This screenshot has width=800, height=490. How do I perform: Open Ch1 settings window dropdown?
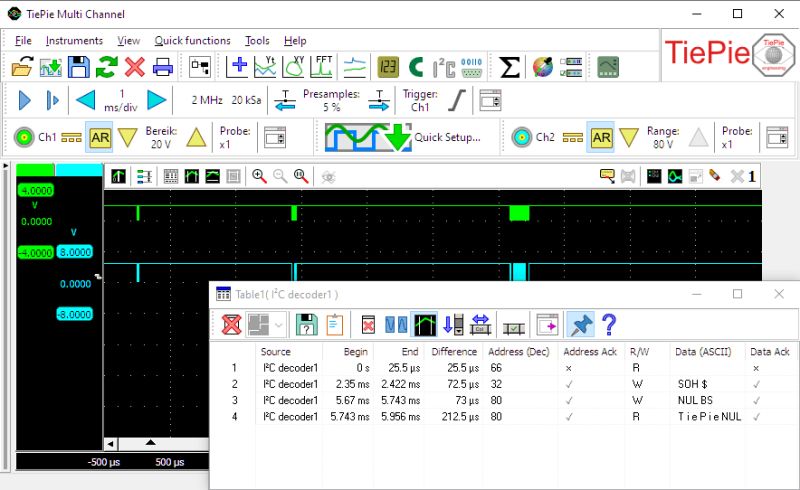tap(274, 137)
